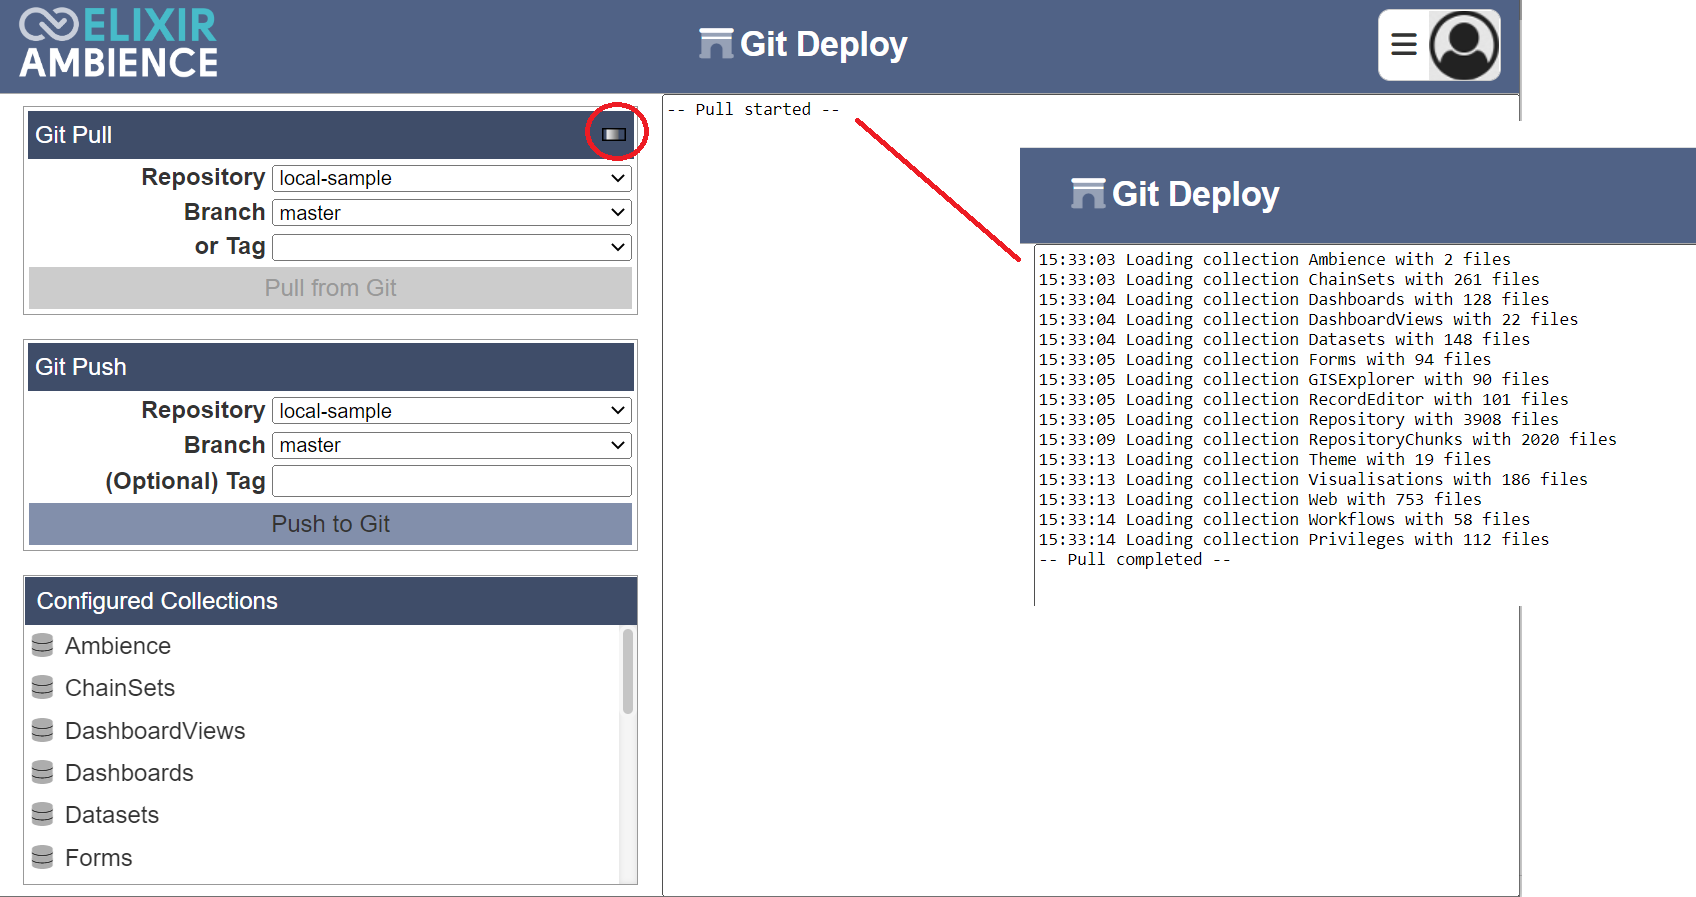Click log line about RepositoryChunks 2020 files
Viewport: 1696px width, 897px height.
[x=1327, y=439]
